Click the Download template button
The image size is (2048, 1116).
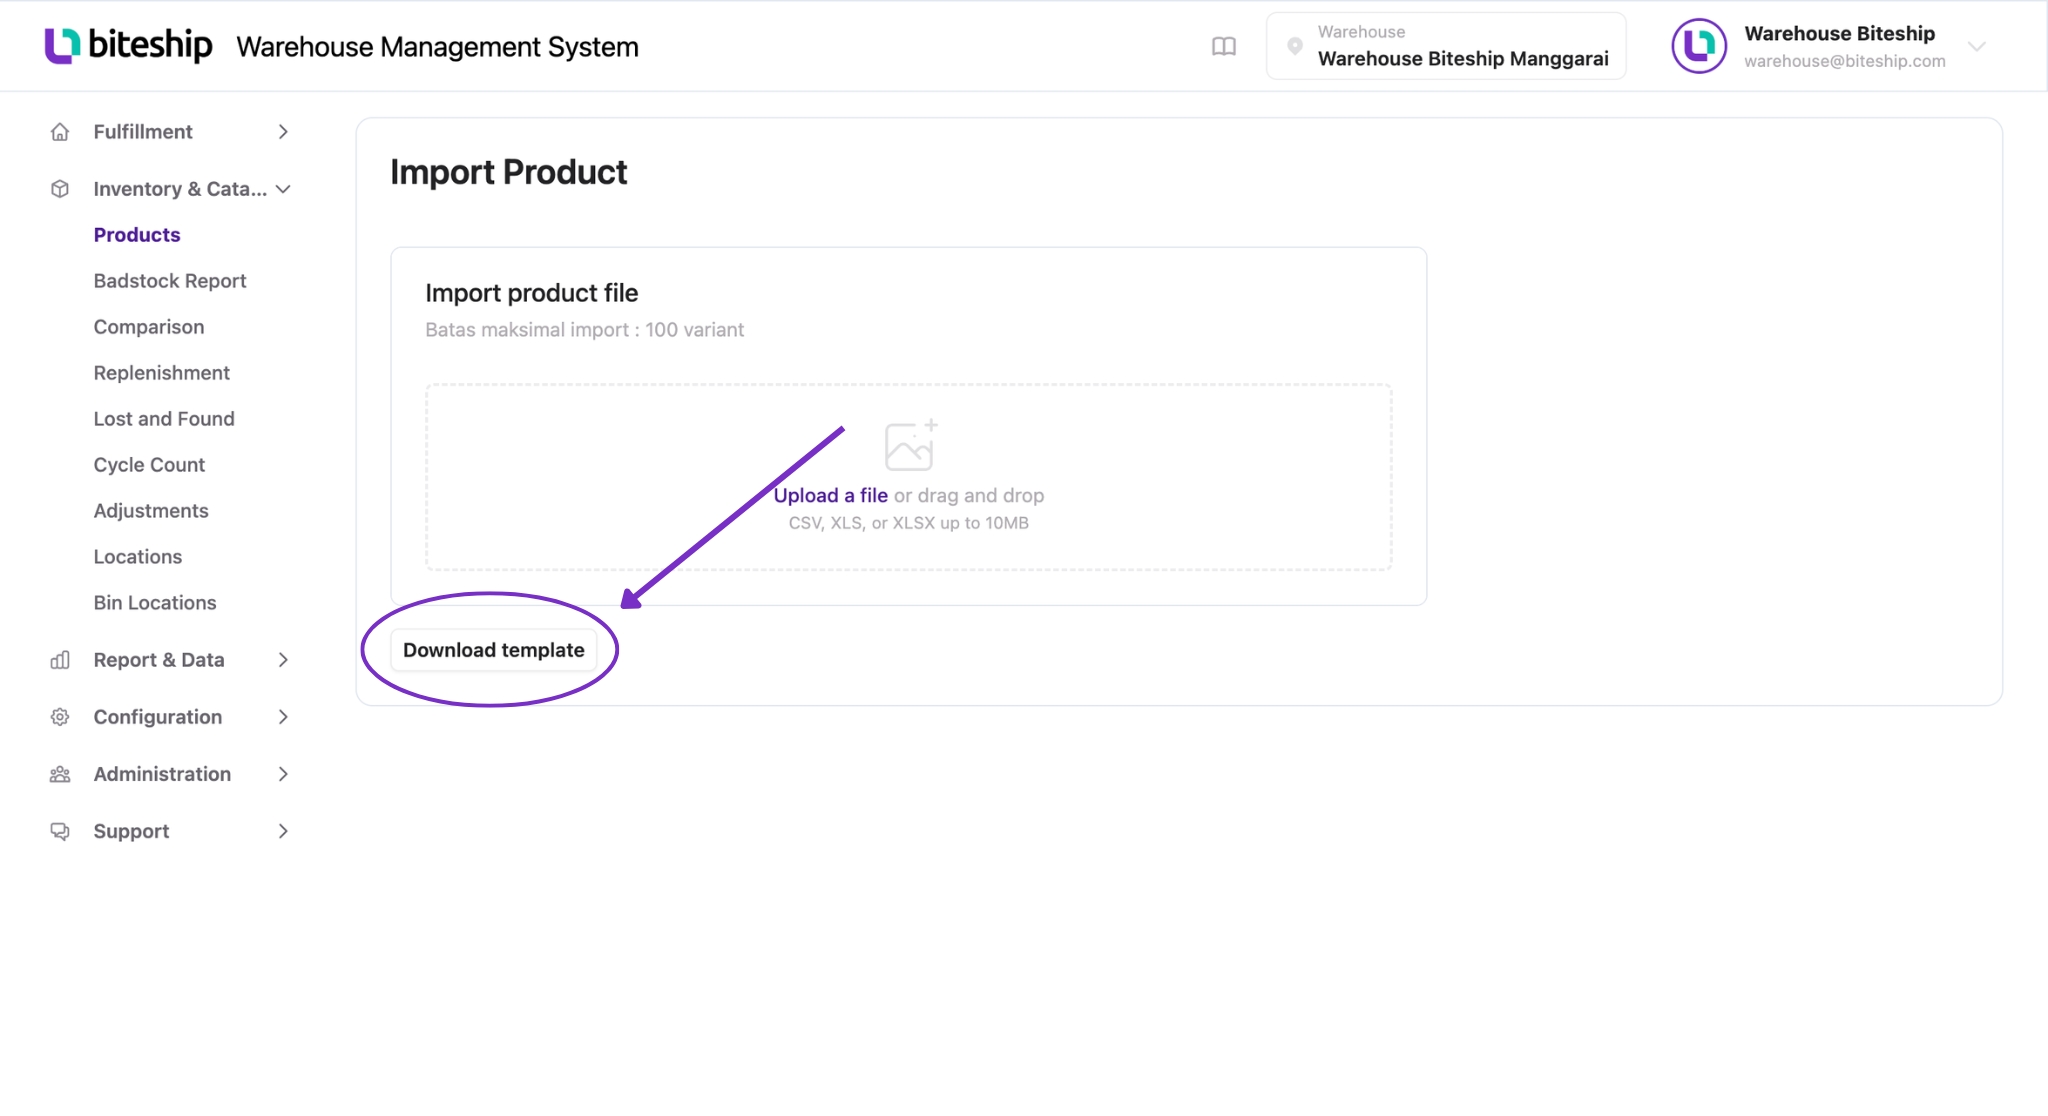[494, 650]
